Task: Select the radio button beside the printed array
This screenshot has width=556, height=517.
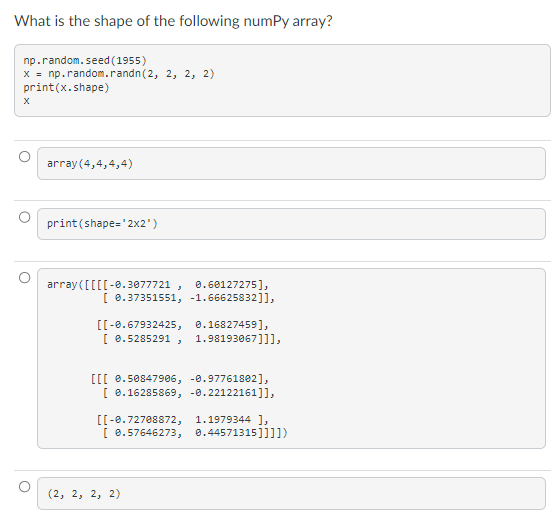Action: click(x=24, y=277)
